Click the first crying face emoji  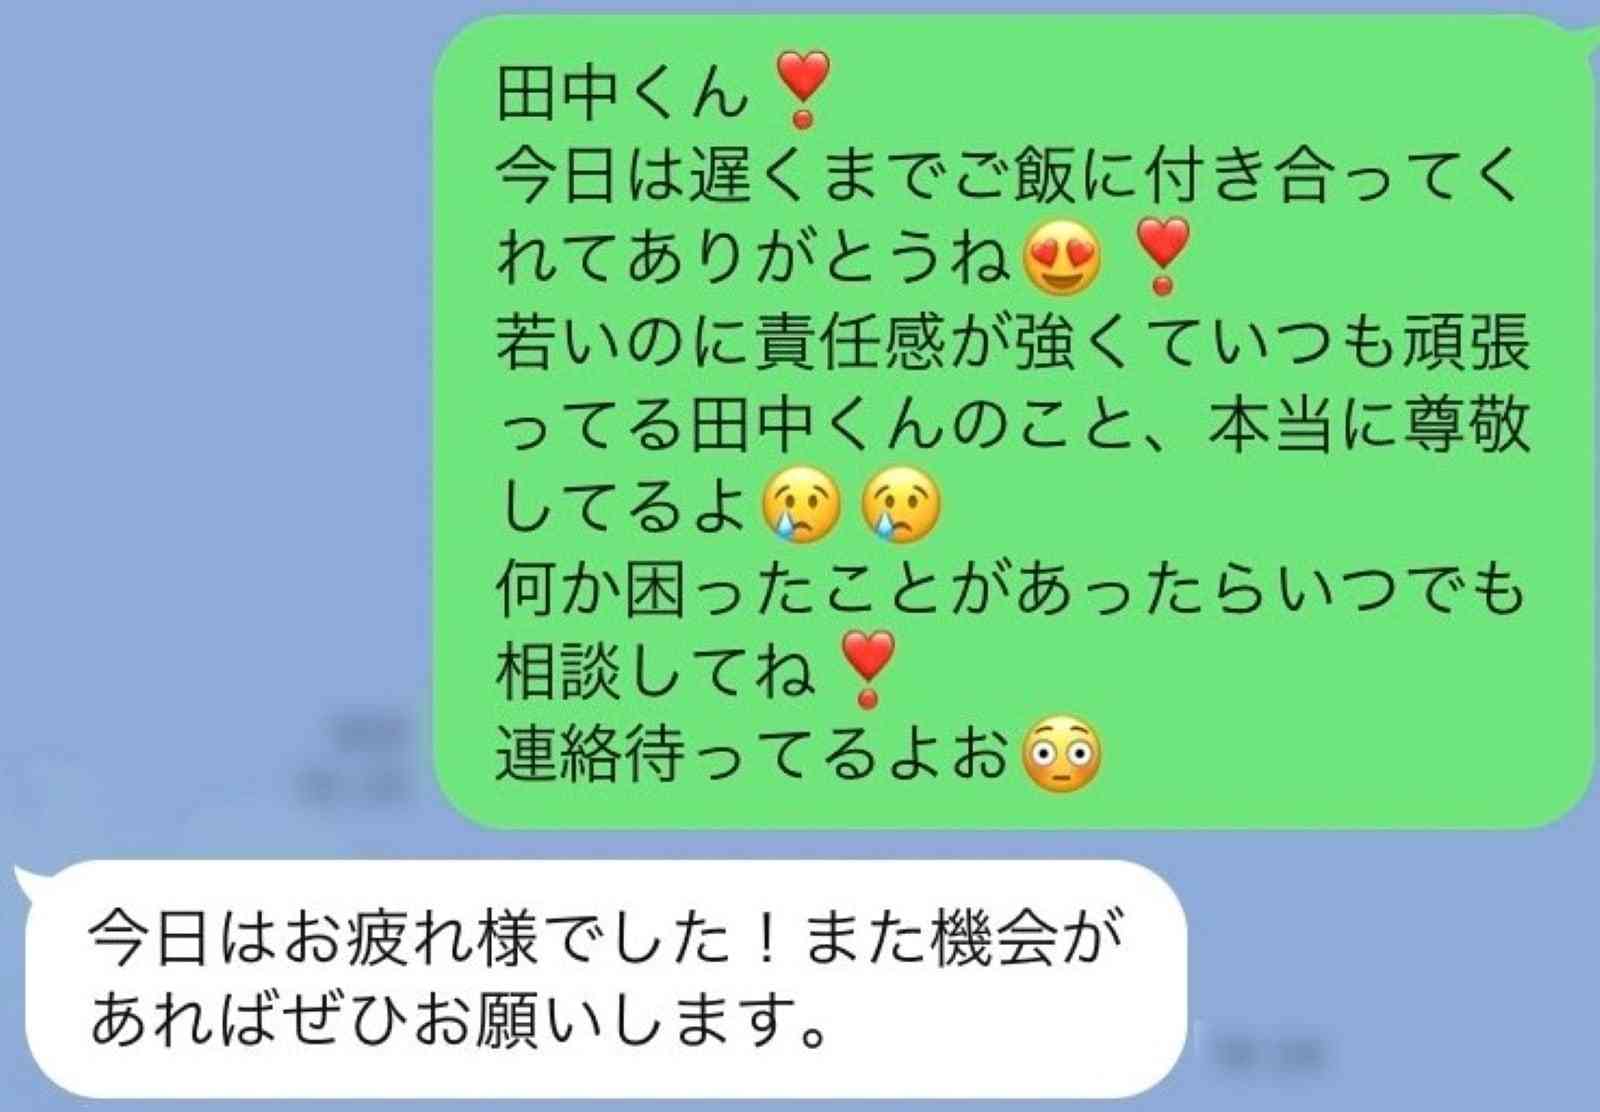click(x=802, y=505)
